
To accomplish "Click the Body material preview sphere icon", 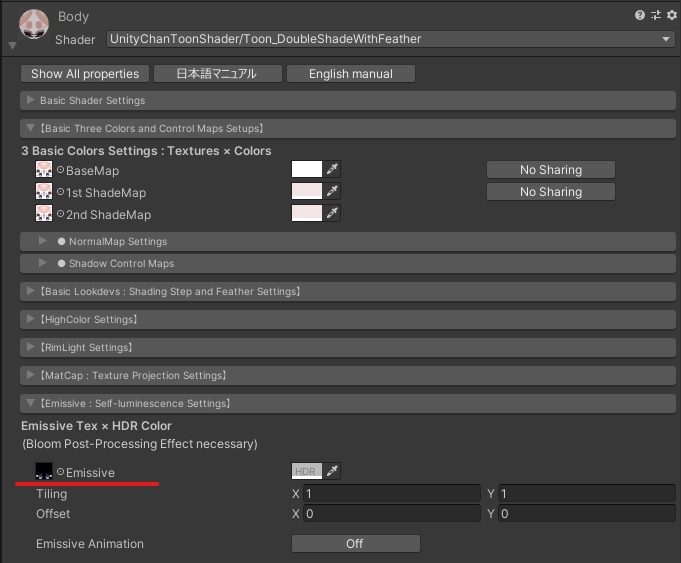I will click(x=33, y=24).
